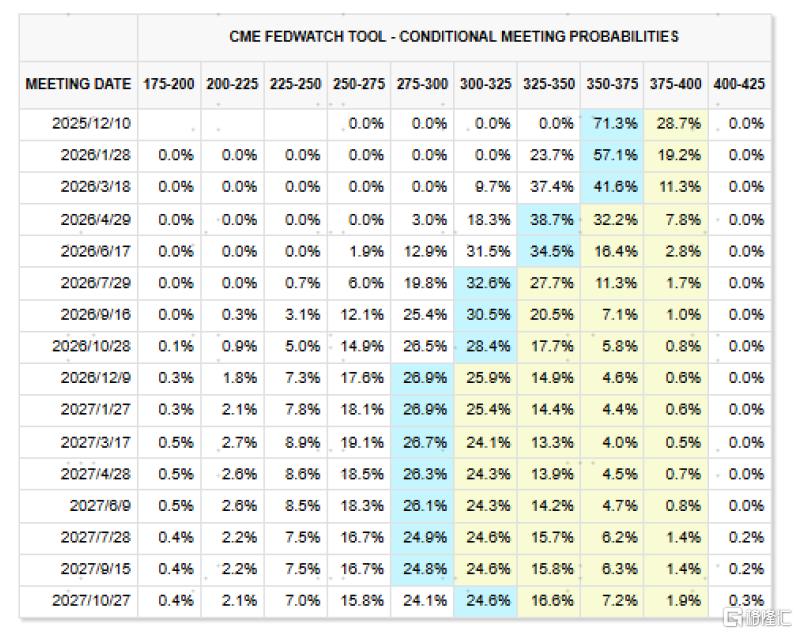This screenshot has height=634, width=798.
Task: Select the MEETING DATE column header
Action: coord(78,84)
